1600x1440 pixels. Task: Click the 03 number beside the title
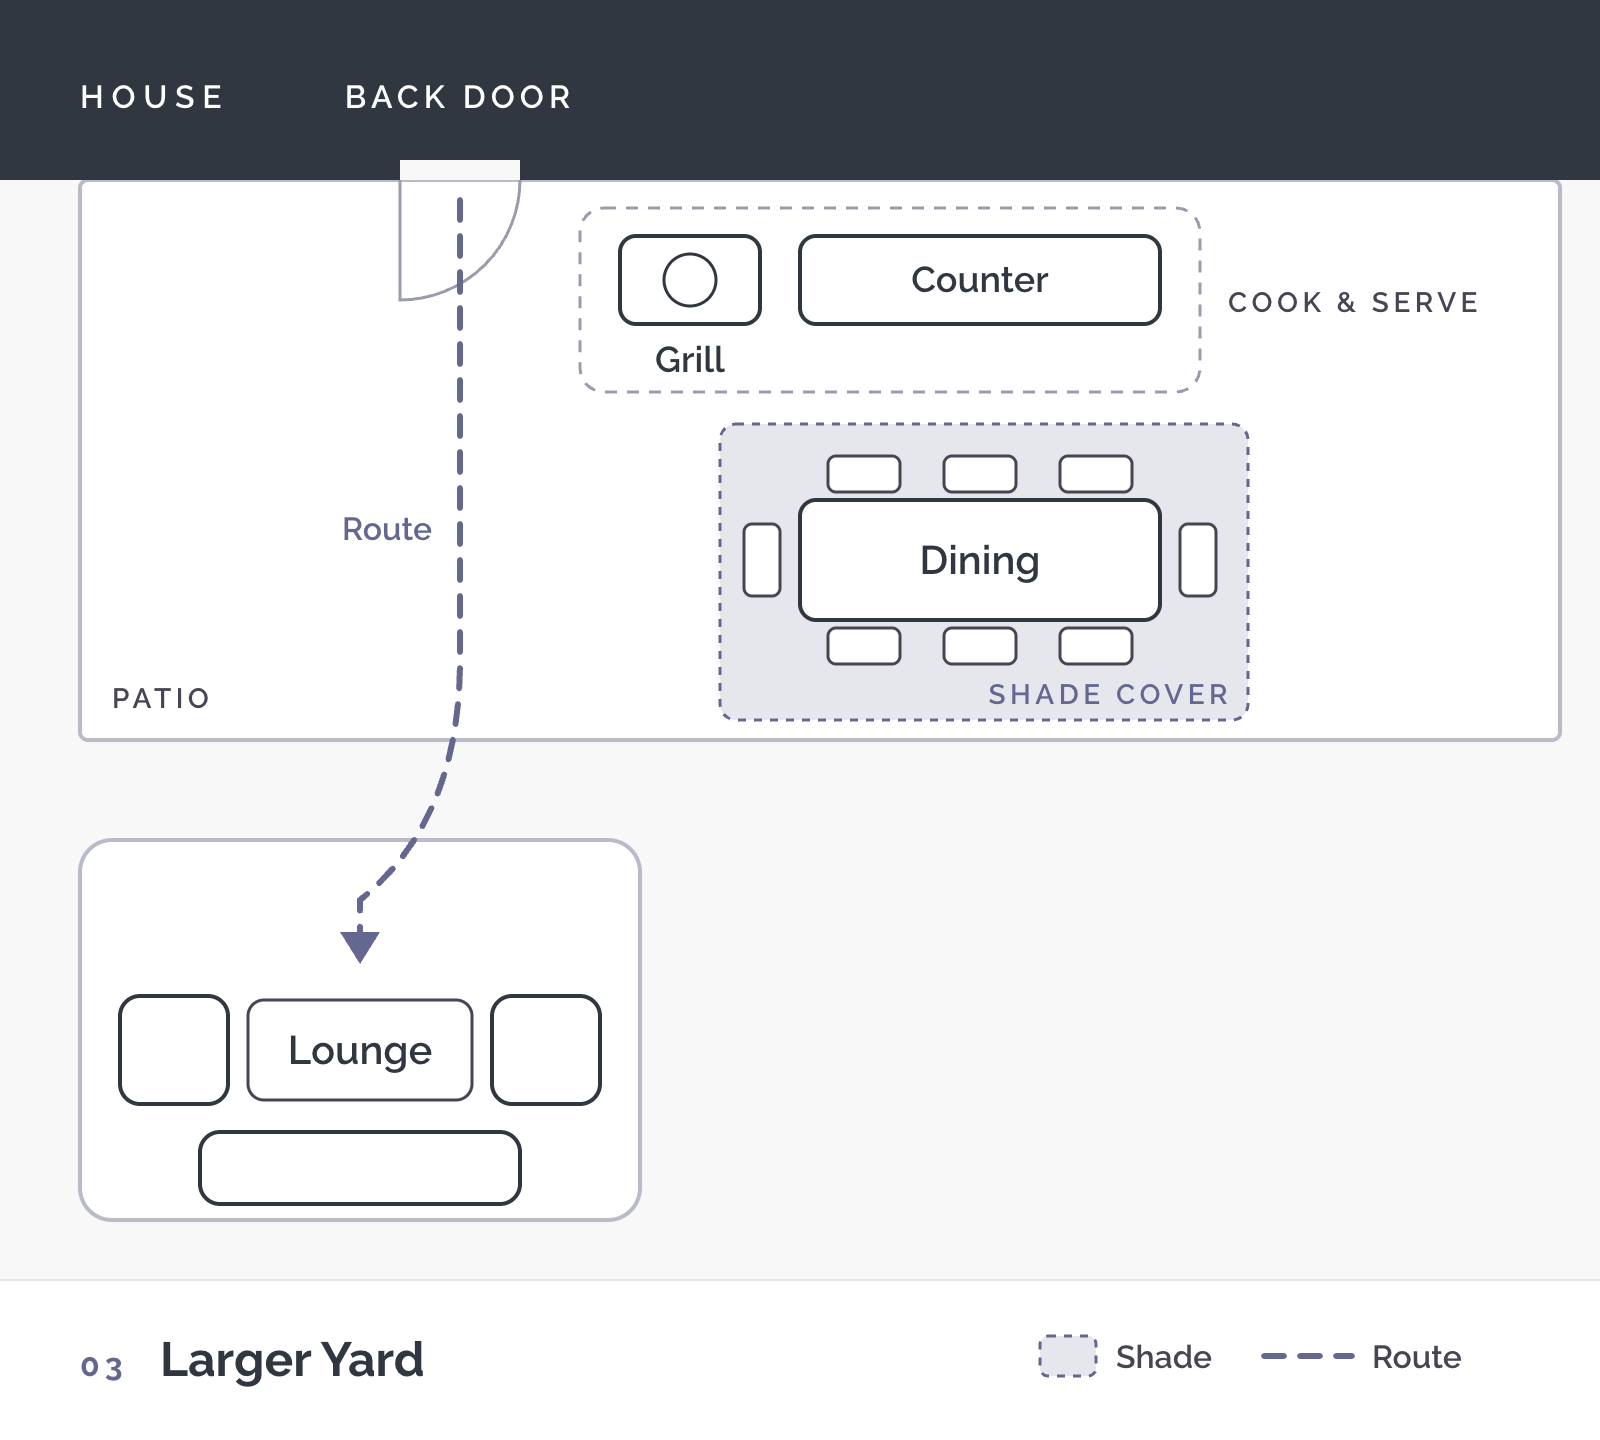point(102,1367)
